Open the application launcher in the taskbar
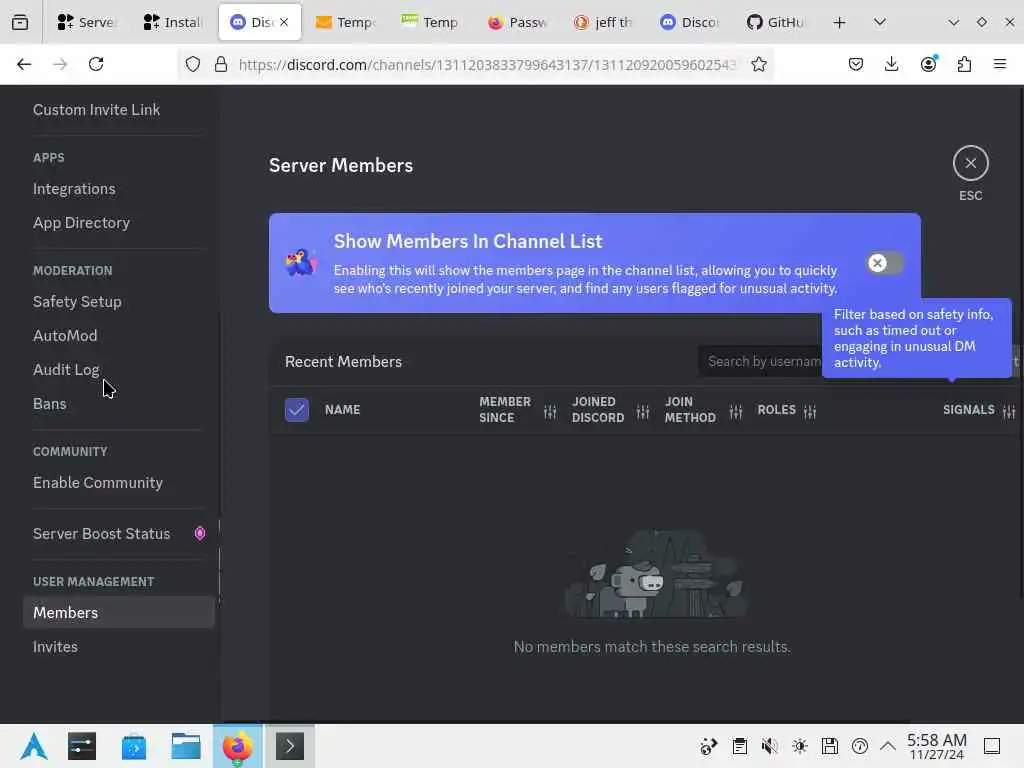Image resolution: width=1024 pixels, height=768 pixels. (x=33, y=746)
